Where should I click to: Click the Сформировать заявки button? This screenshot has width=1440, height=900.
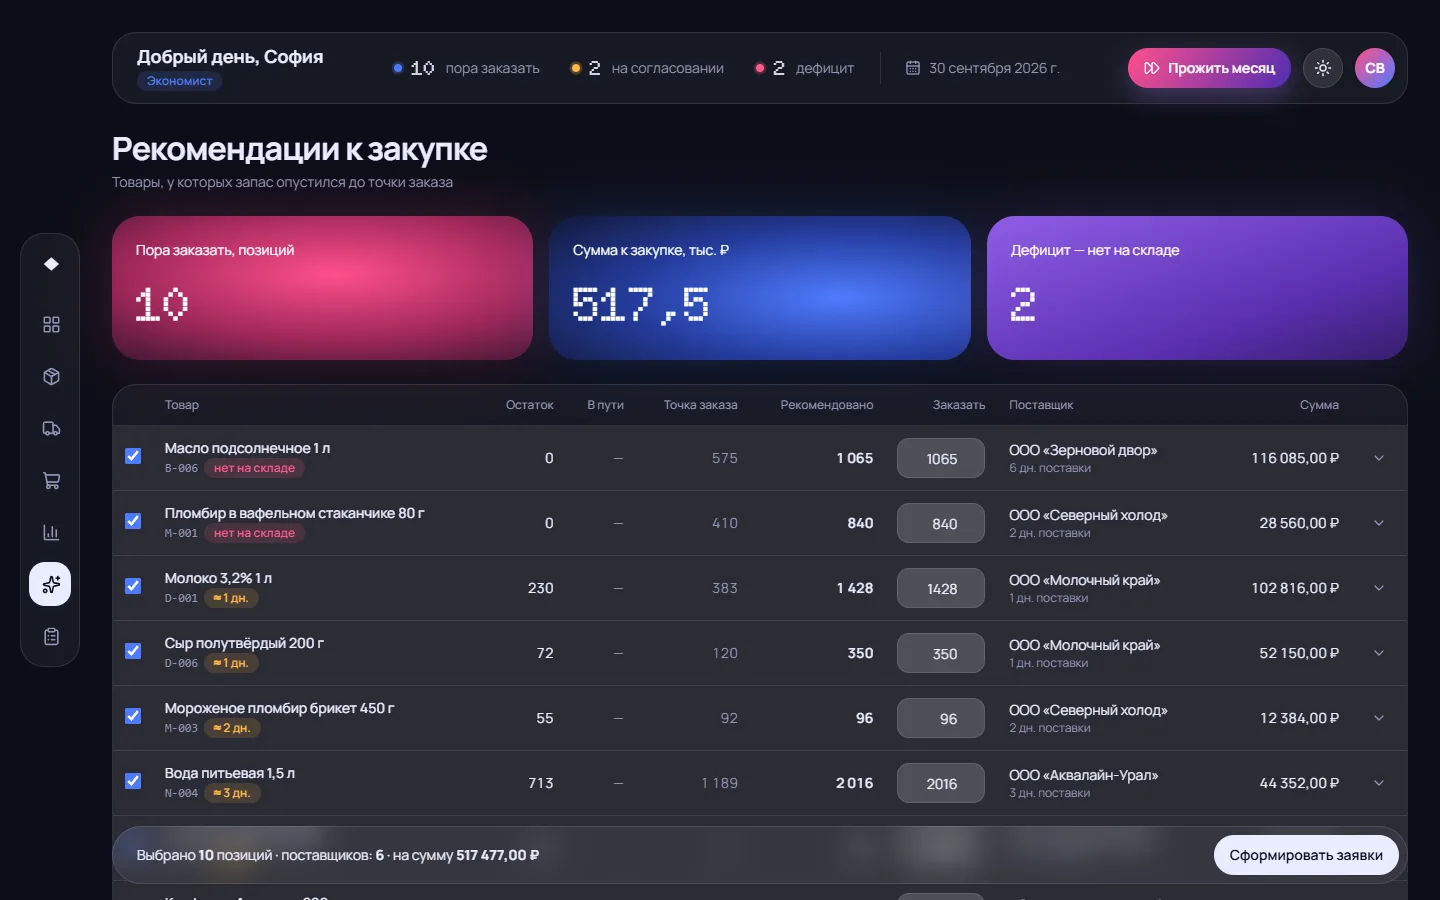[1306, 855]
